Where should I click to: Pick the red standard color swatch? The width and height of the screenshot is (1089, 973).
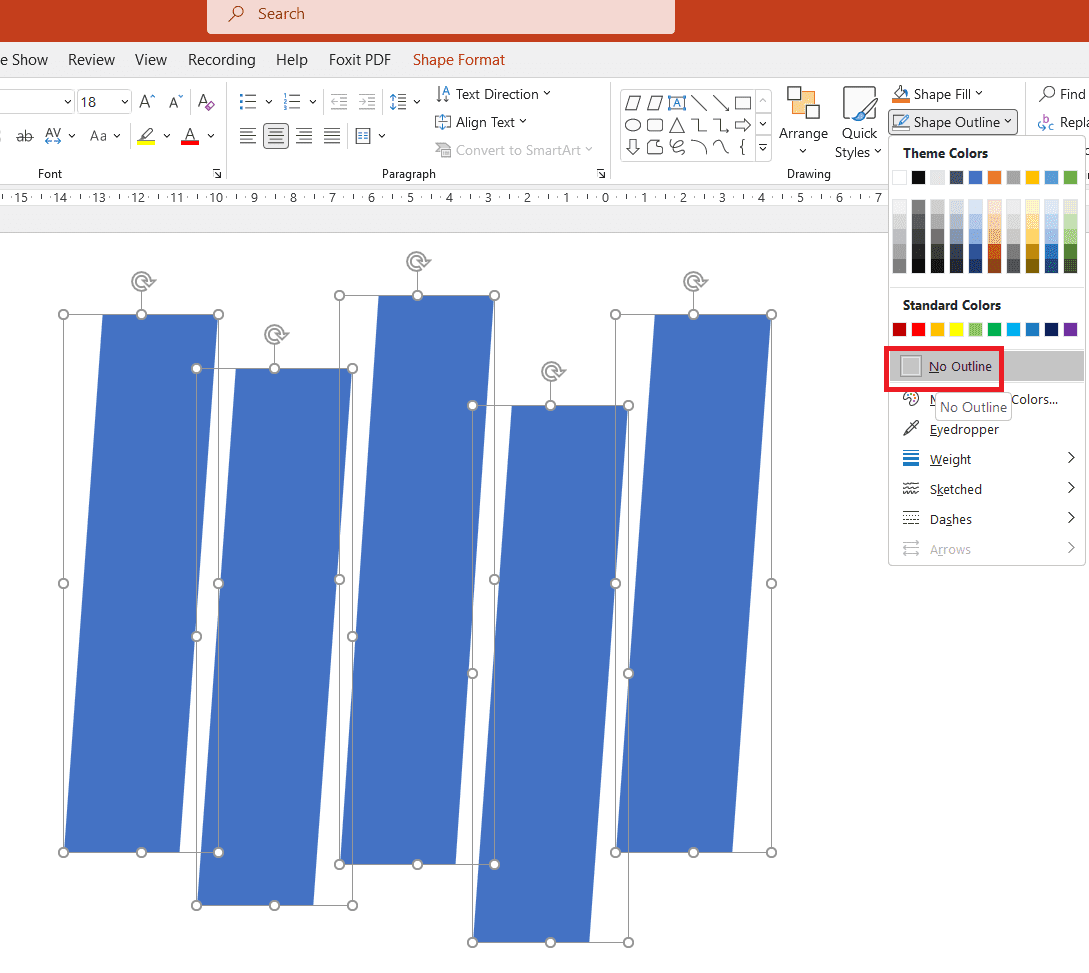coord(918,329)
